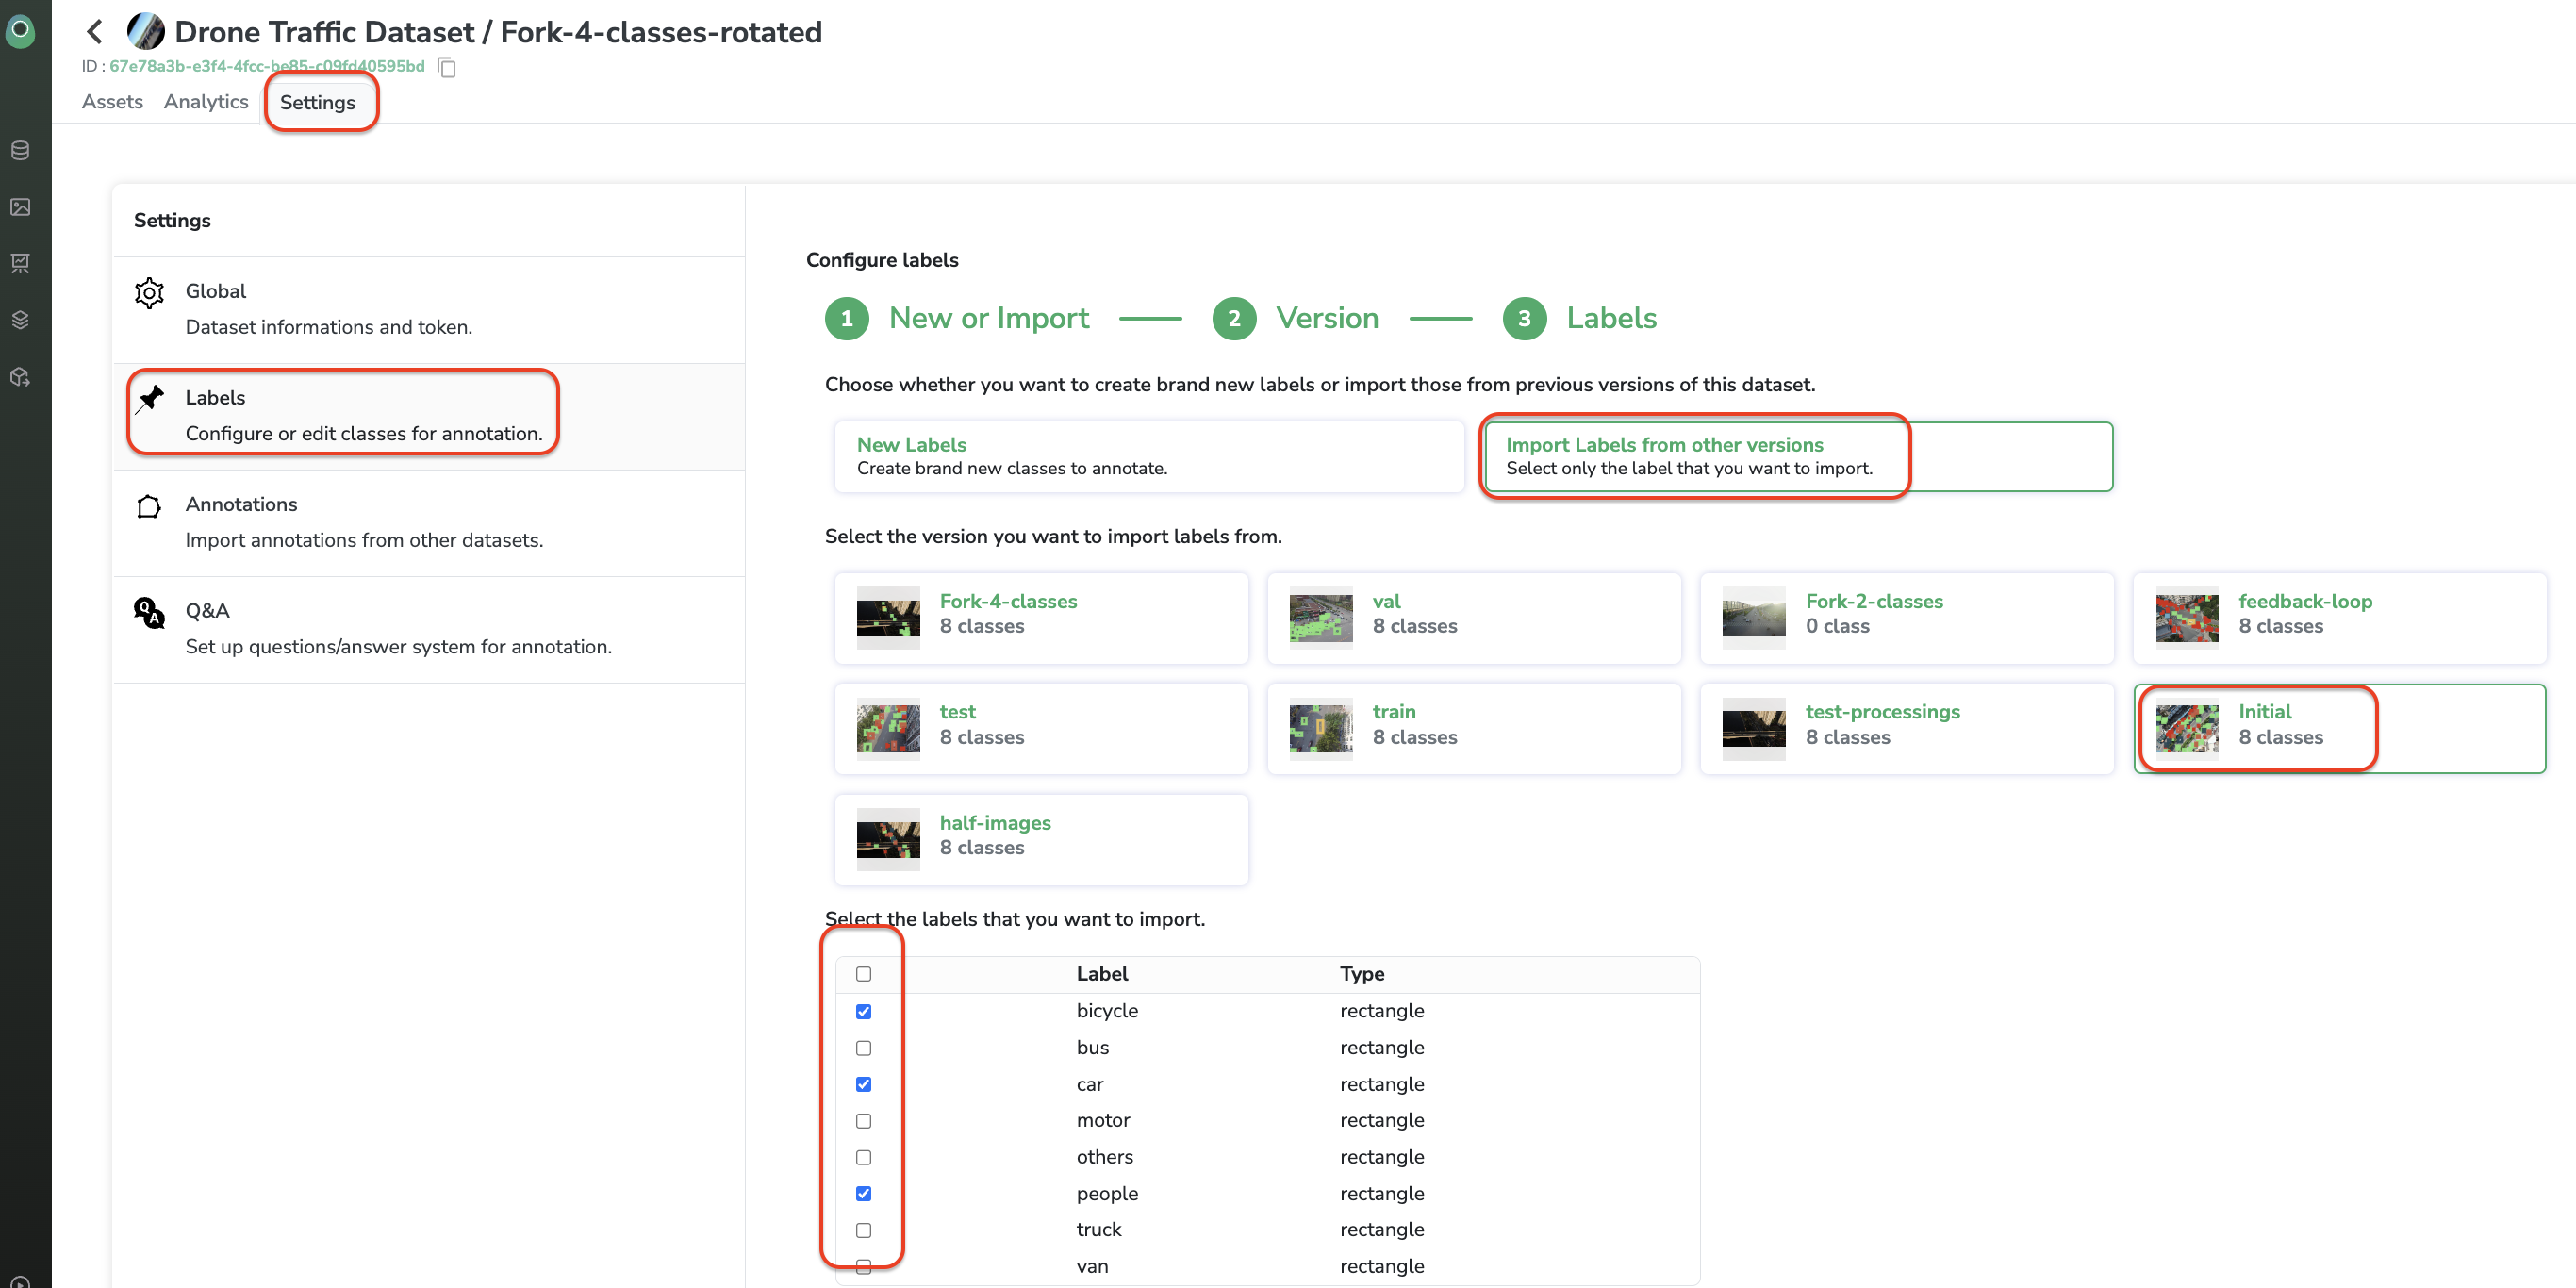Click the Q&A magnifier icon
This screenshot has height=1288, width=2576.
tap(149, 612)
